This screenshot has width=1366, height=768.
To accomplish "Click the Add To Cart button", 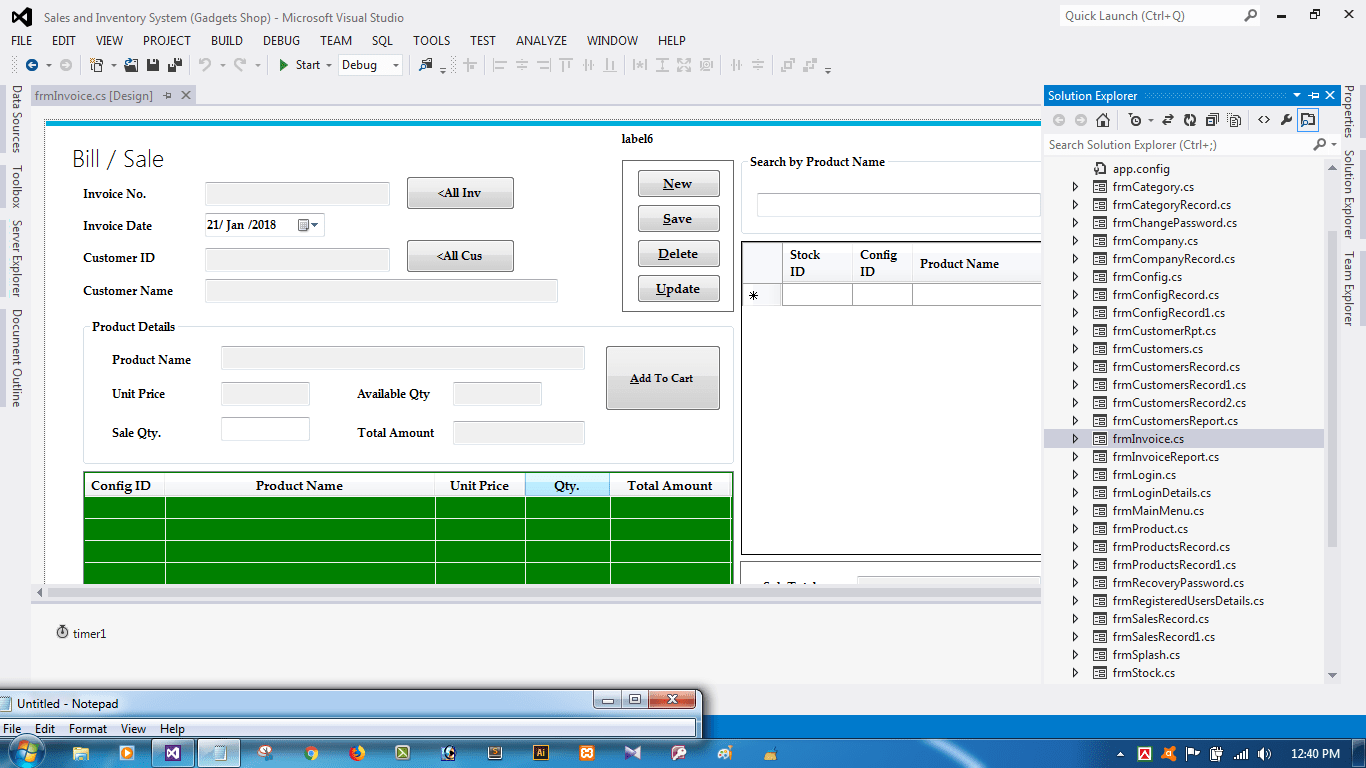I will tap(662, 378).
